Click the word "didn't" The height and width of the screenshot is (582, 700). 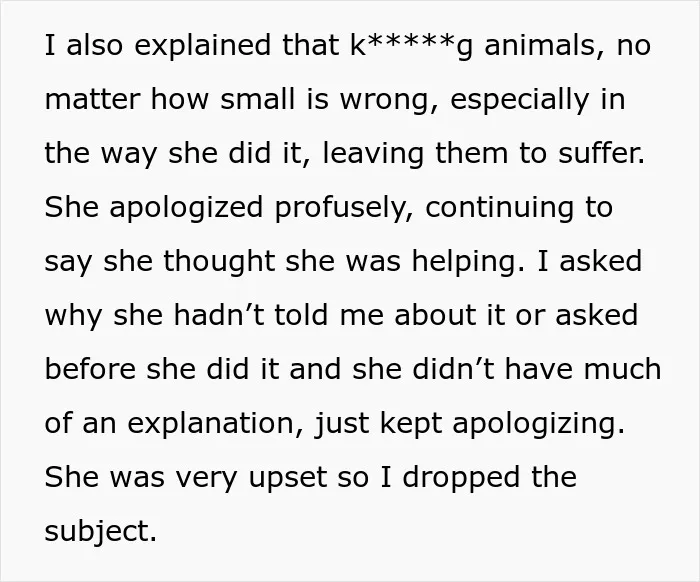(454, 369)
